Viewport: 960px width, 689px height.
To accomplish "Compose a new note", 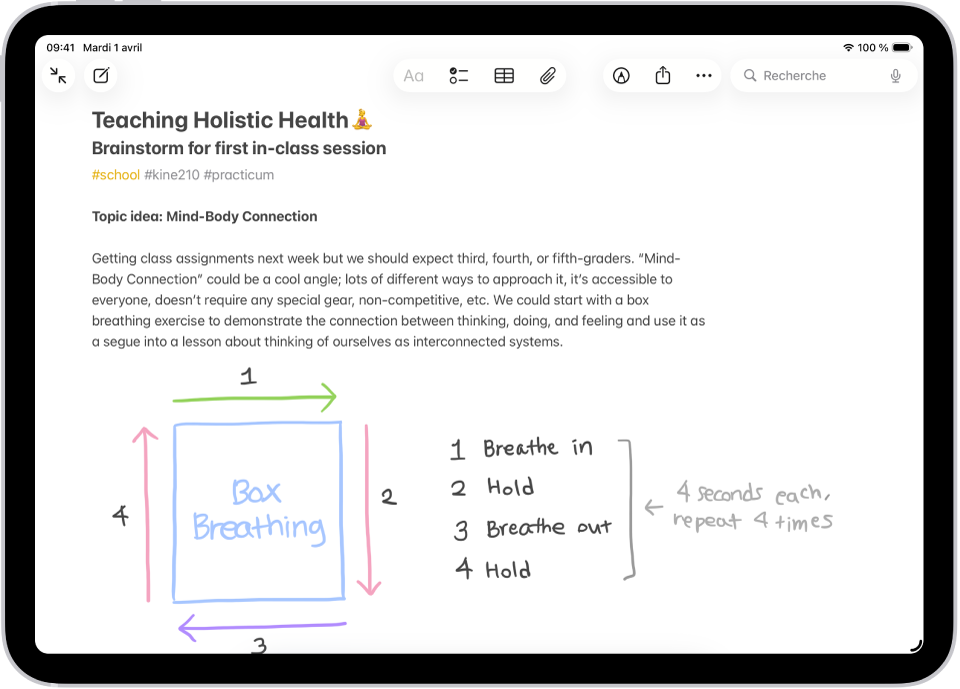I will pos(101,75).
